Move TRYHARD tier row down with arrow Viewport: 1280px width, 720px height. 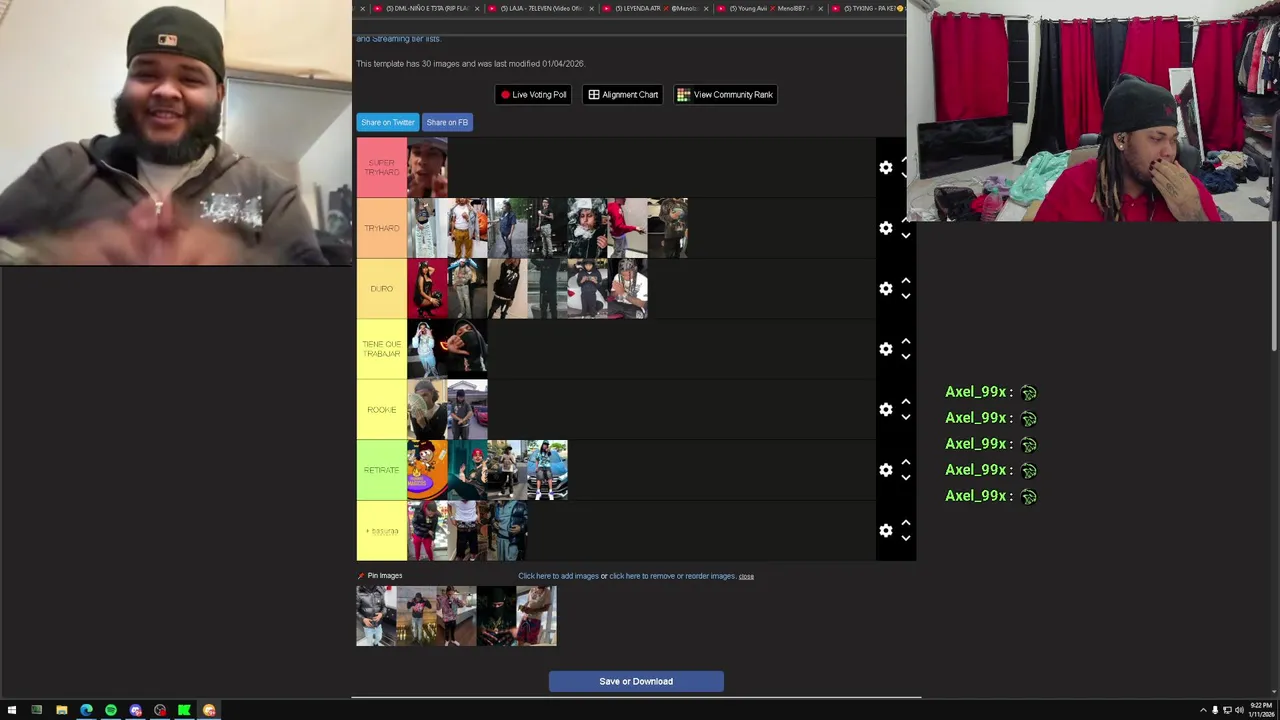click(906, 236)
